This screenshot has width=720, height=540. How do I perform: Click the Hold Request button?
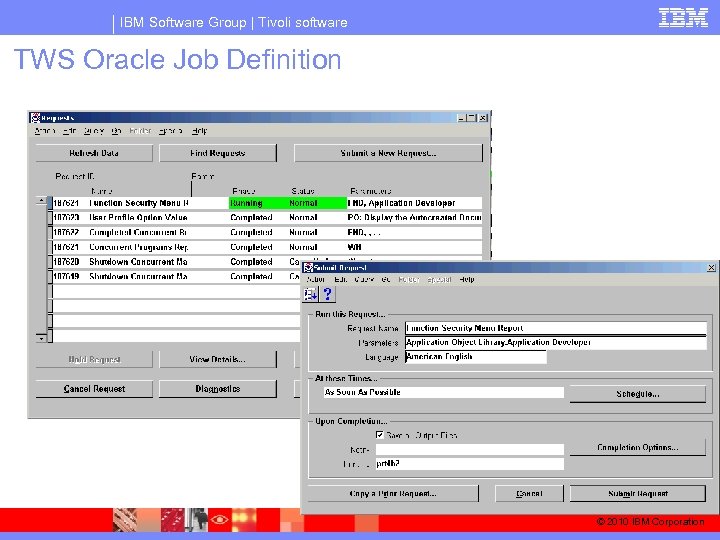coord(94,359)
